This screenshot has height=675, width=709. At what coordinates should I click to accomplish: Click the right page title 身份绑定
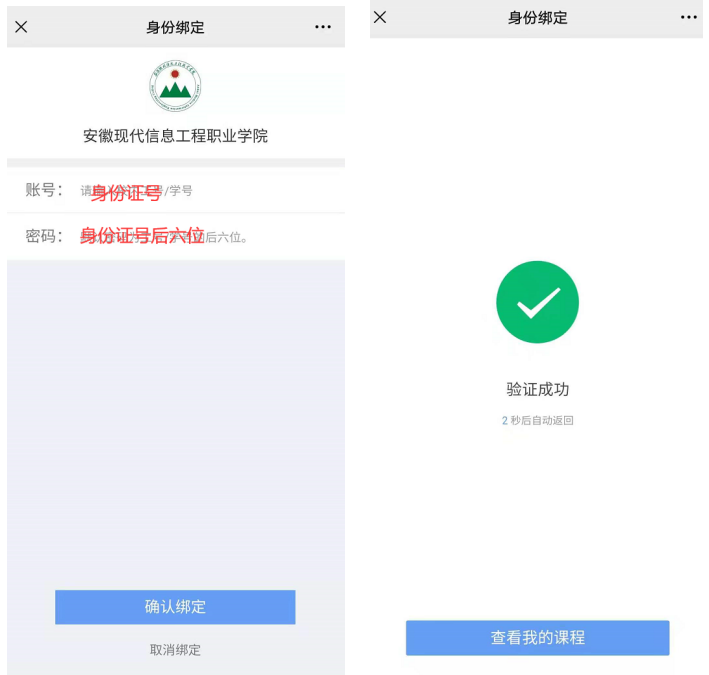click(x=537, y=18)
